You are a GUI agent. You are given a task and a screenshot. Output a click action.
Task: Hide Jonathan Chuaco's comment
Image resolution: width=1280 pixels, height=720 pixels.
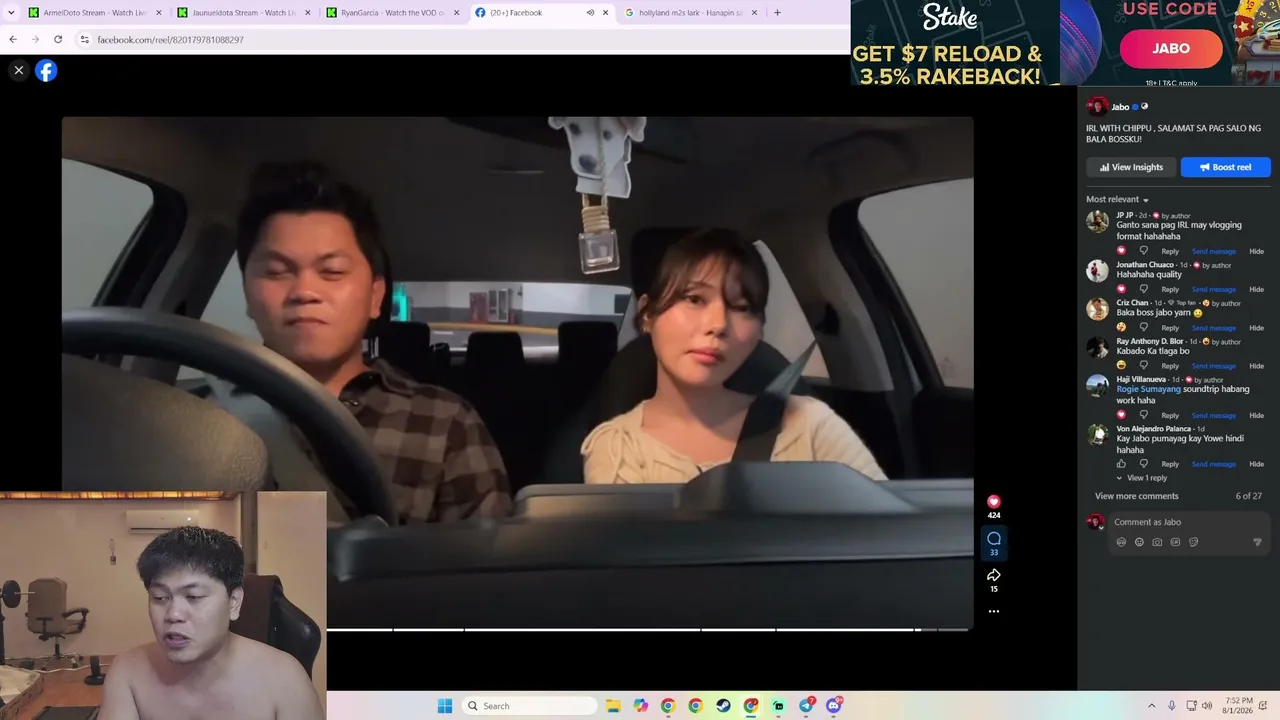click(1256, 289)
